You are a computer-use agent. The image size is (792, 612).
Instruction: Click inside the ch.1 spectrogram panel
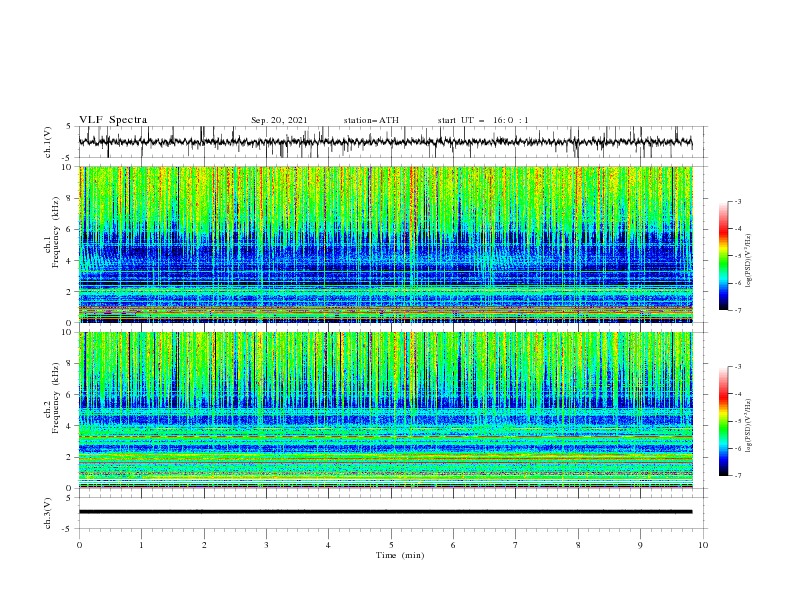point(386,244)
